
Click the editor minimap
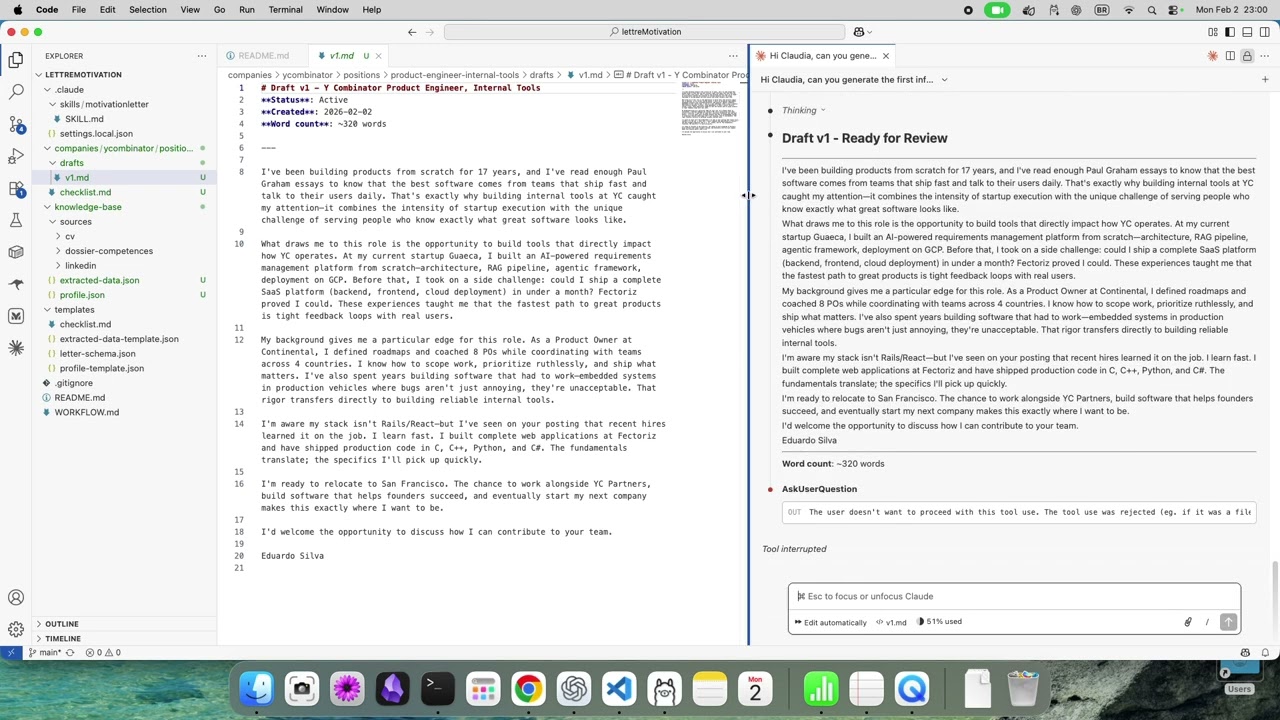[710, 108]
